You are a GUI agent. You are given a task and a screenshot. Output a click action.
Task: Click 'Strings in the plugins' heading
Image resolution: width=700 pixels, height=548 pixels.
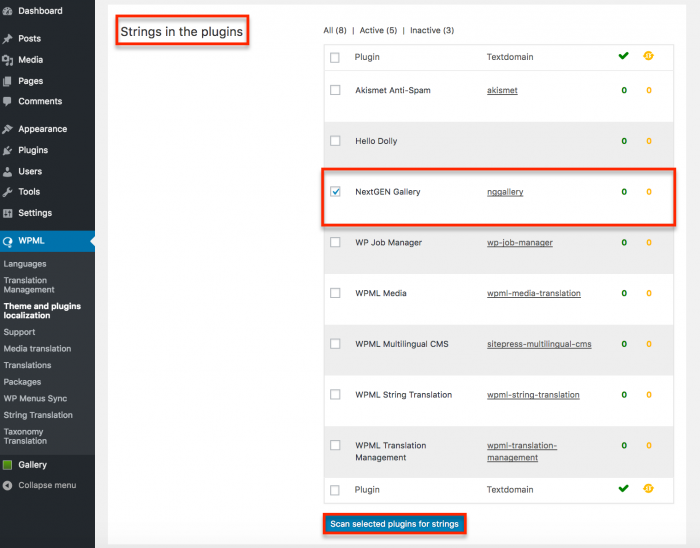click(182, 32)
